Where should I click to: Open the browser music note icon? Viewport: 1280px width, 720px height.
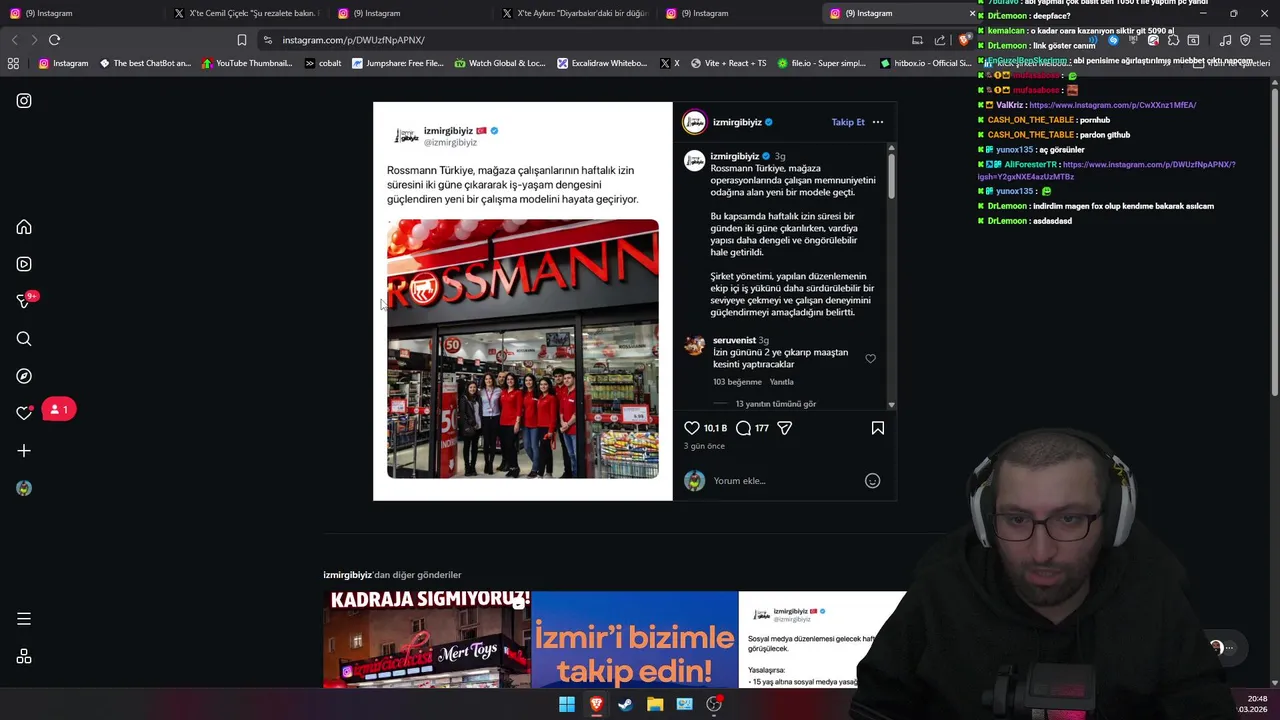pos(1226,40)
